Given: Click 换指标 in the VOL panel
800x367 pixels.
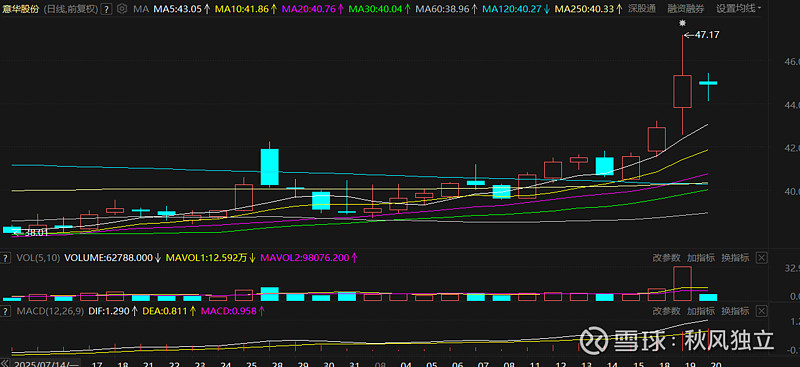Looking at the screenshot, I should [735, 258].
